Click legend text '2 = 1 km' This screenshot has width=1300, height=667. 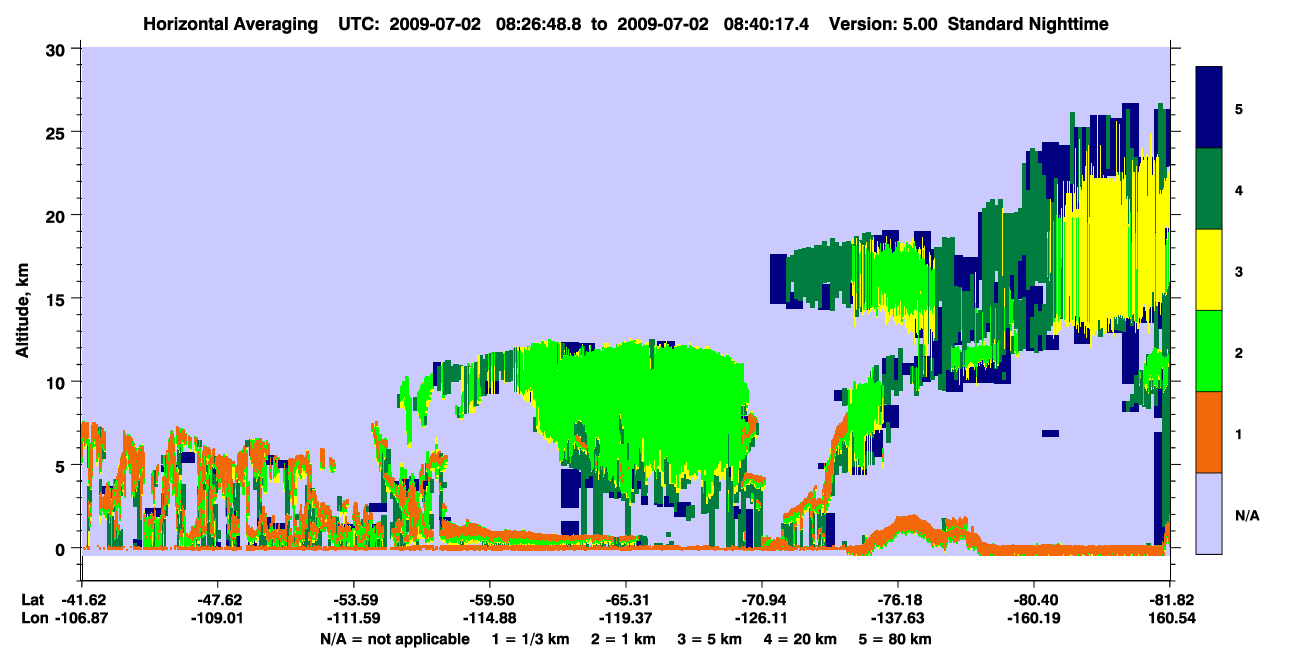(x=624, y=639)
